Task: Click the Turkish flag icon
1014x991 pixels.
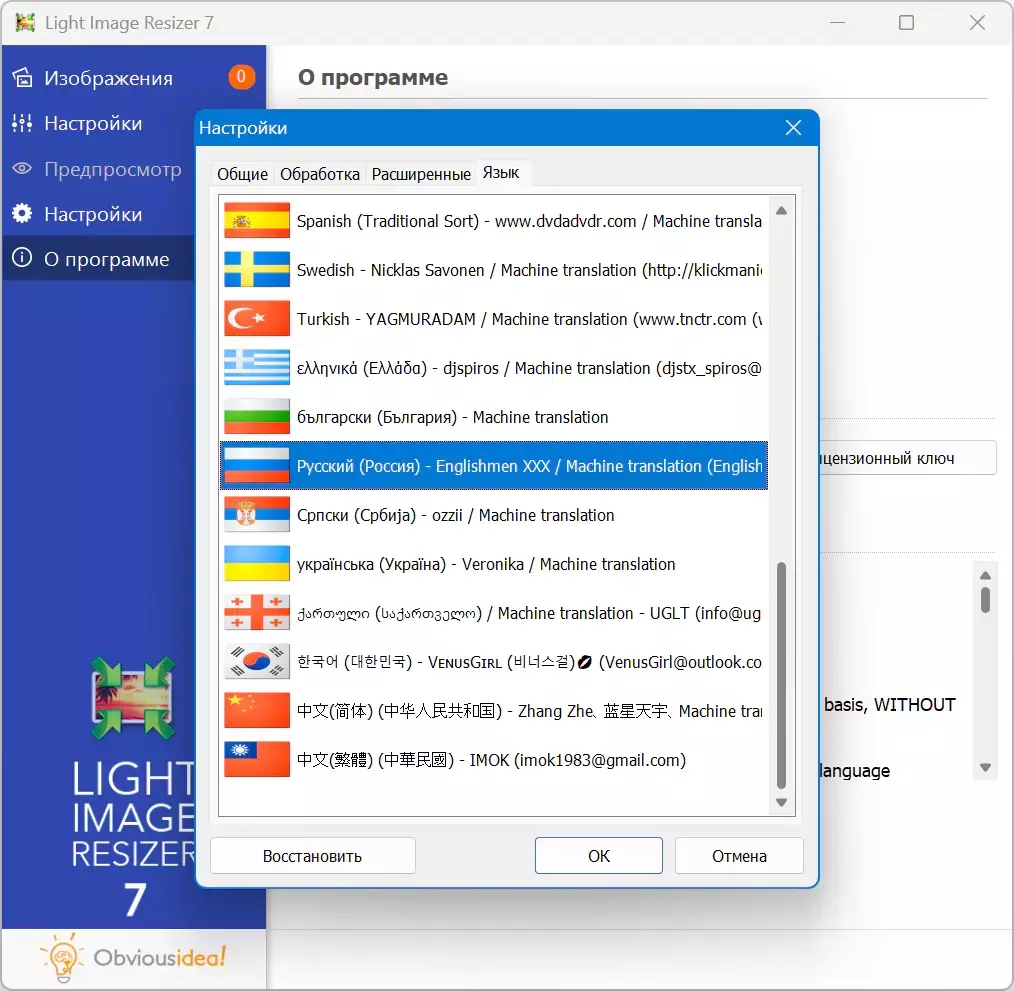Action: click(x=257, y=319)
